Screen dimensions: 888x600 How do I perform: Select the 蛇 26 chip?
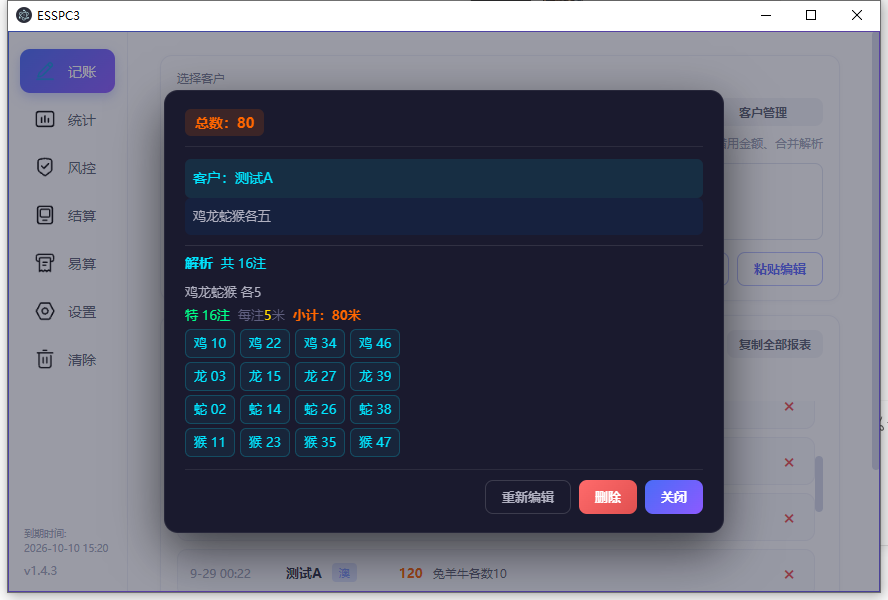point(320,409)
